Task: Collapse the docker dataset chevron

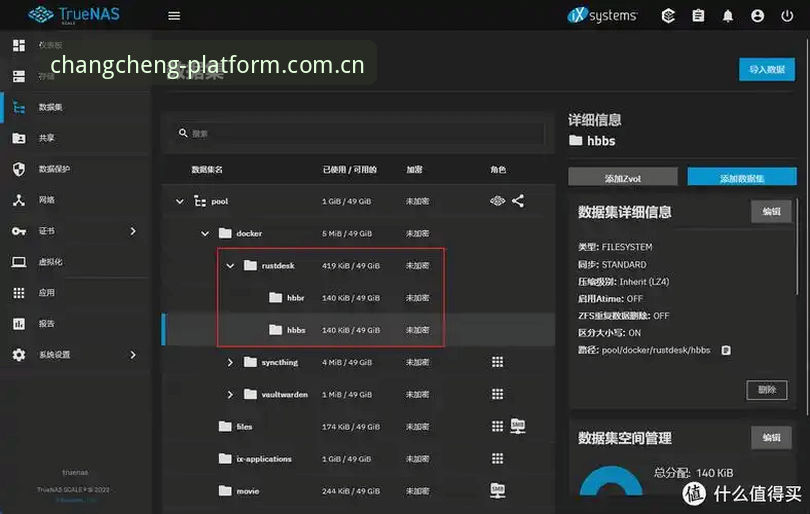Action: point(205,233)
